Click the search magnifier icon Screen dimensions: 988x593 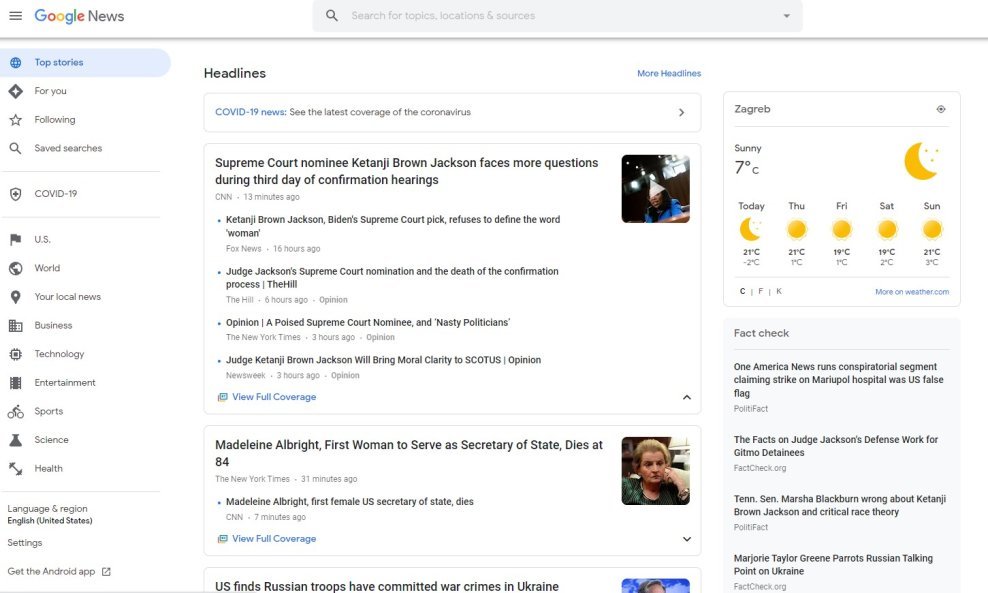[331, 16]
